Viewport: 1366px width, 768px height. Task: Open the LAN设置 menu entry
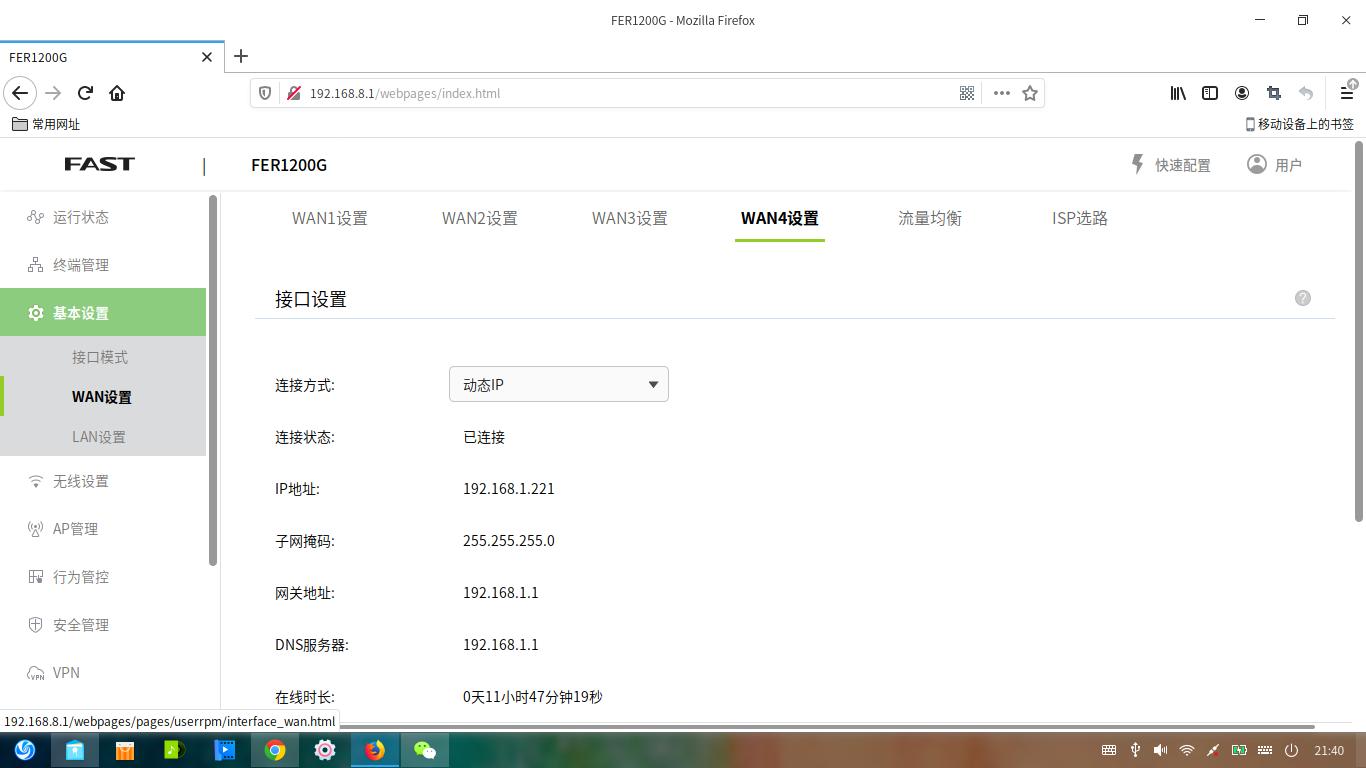point(99,436)
